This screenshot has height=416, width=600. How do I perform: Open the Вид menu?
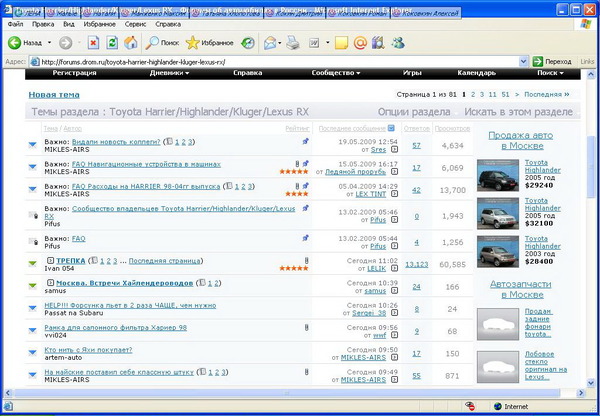pos(69,24)
